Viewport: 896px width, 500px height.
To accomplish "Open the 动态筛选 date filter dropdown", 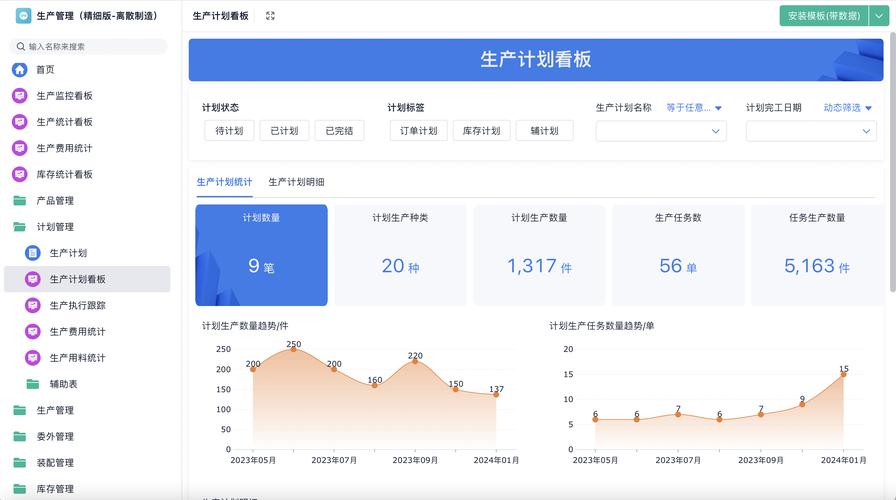I will [x=847, y=107].
